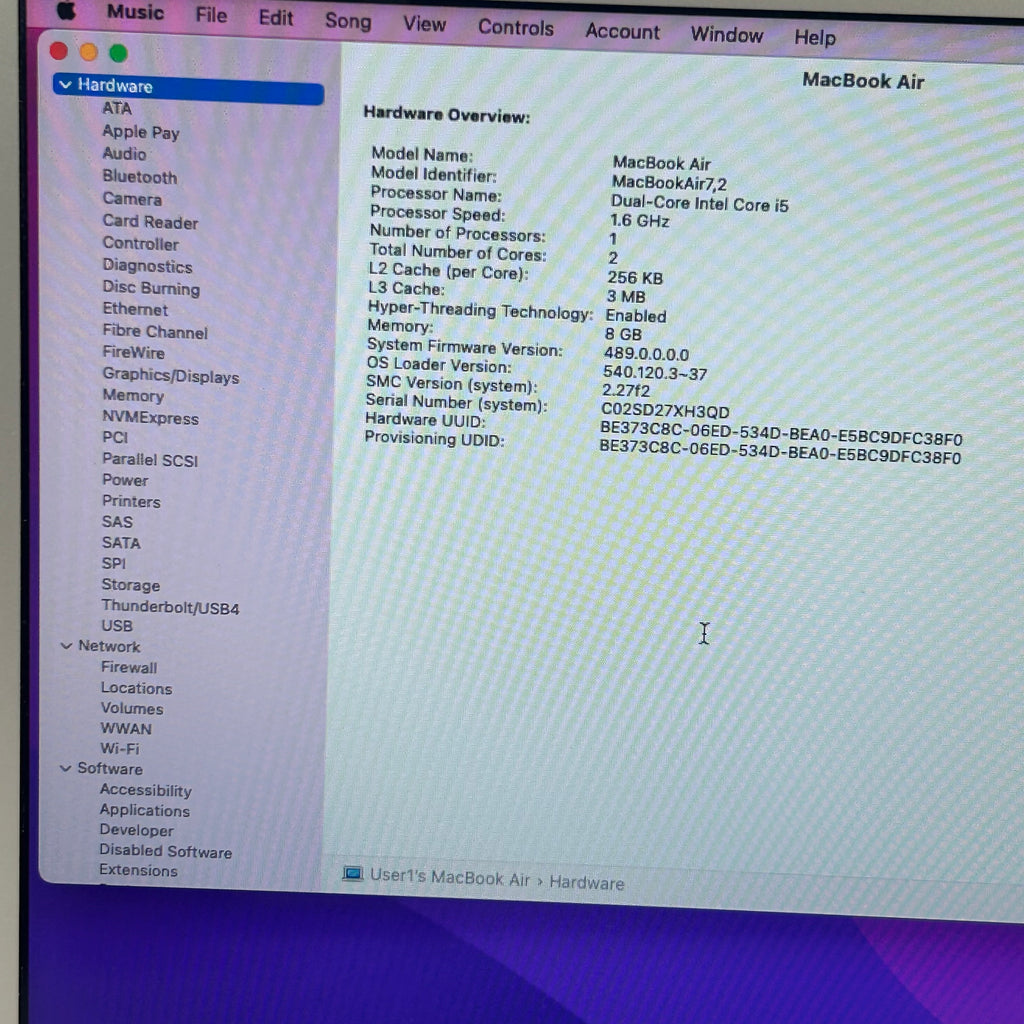The width and height of the screenshot is (1024, 1024).
Task: Select Developer under Software
Action: pyautogui.click(x=136, y=830)
